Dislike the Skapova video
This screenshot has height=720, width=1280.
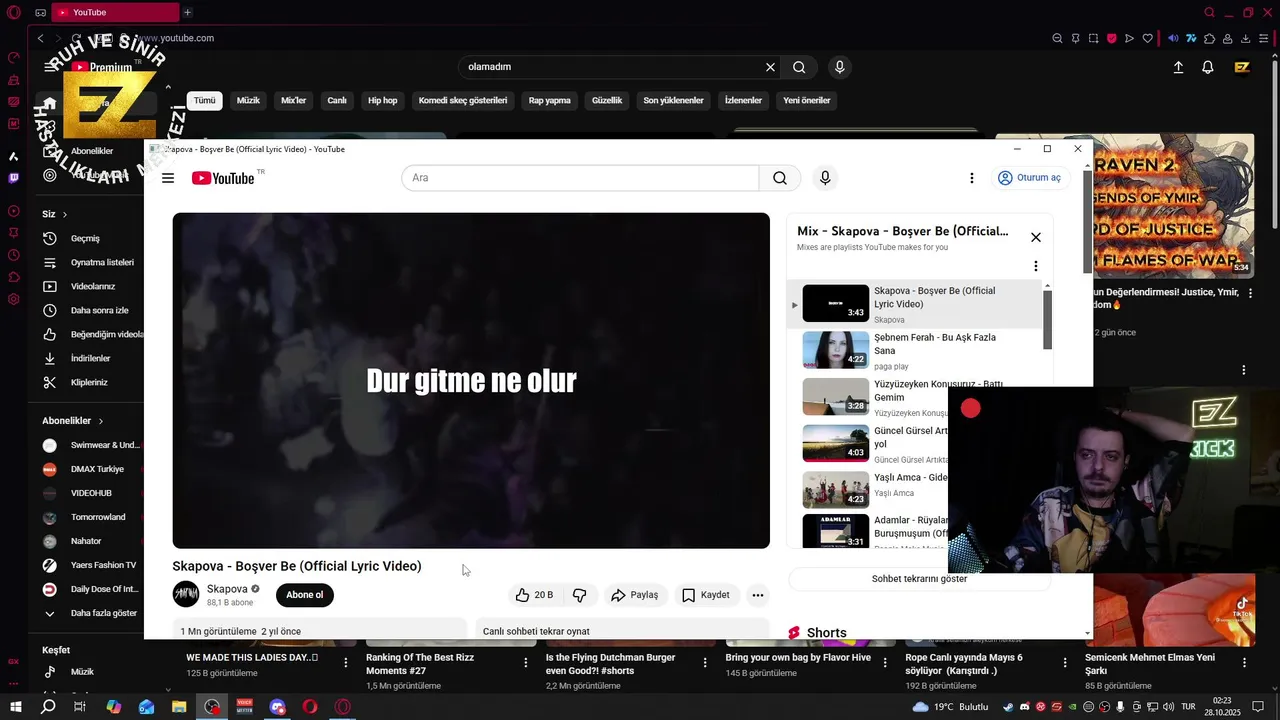point(580,595)
